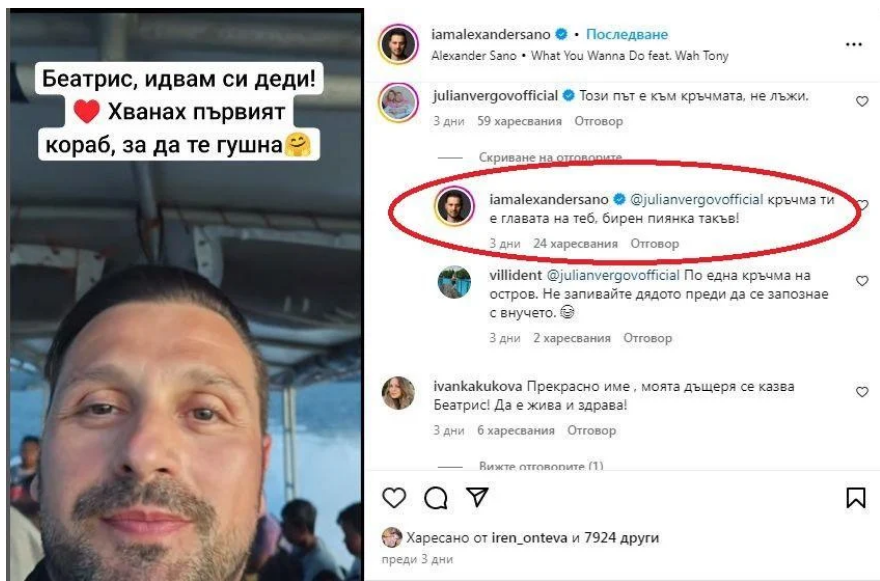The height and width of the screenshot is (581, 880).
Task: Click Последване link in post header
Action: coord(627,34)
